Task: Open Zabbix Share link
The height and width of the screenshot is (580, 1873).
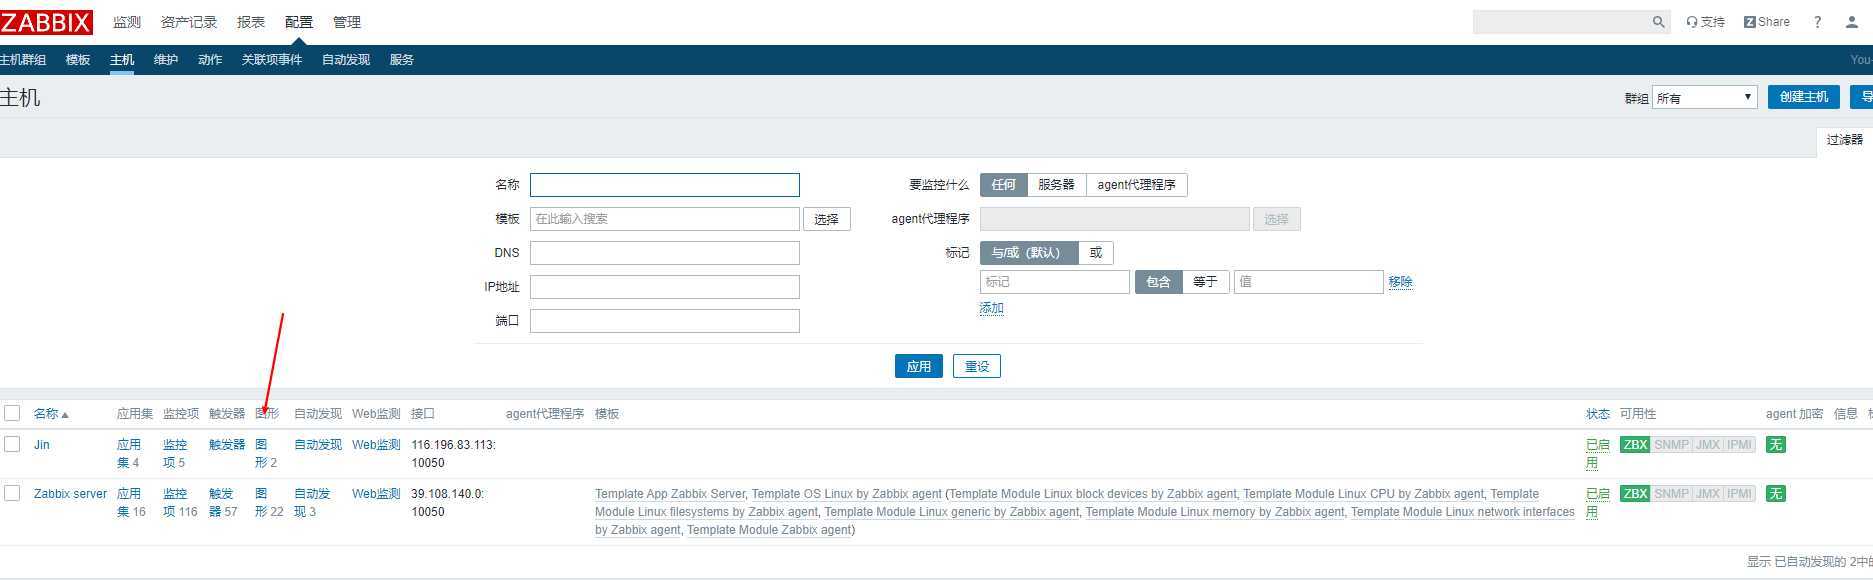Action: coord(1767,22)
